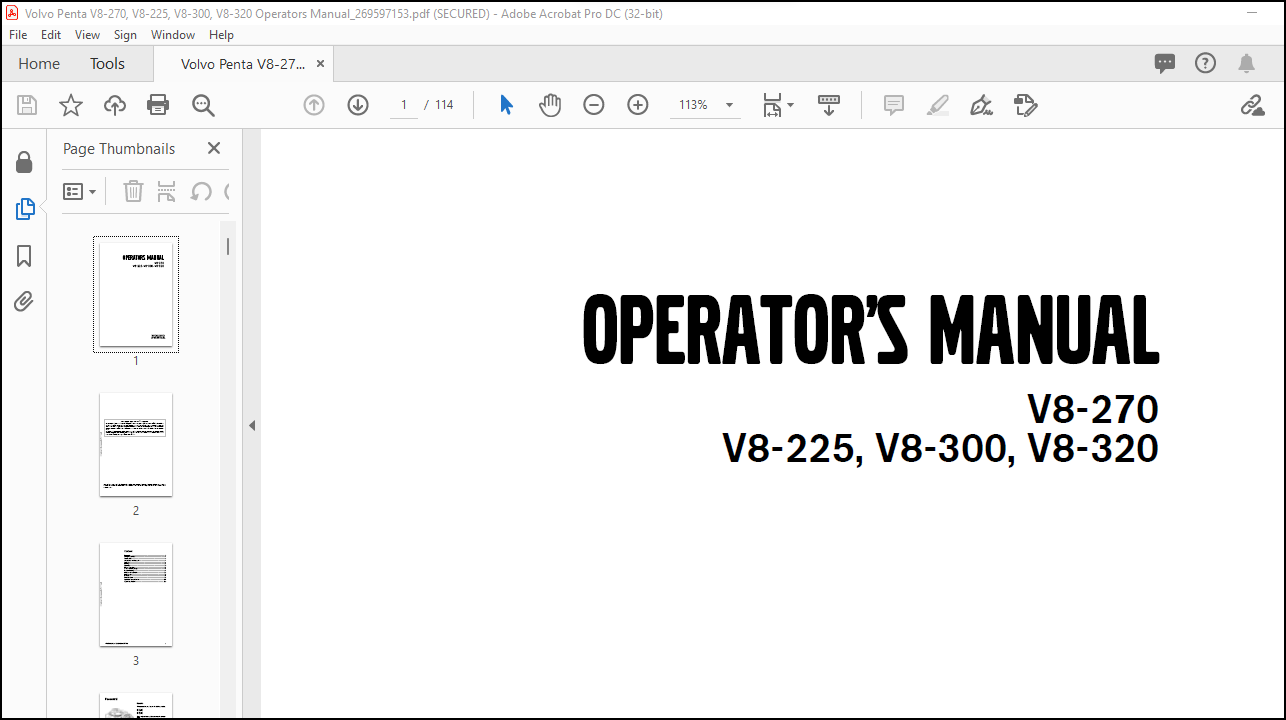This screenshot has width=1286, height=720.
Task: Click the scrolling mode keyboard icon
Action: pyautogui.click(x=829, y=105)
